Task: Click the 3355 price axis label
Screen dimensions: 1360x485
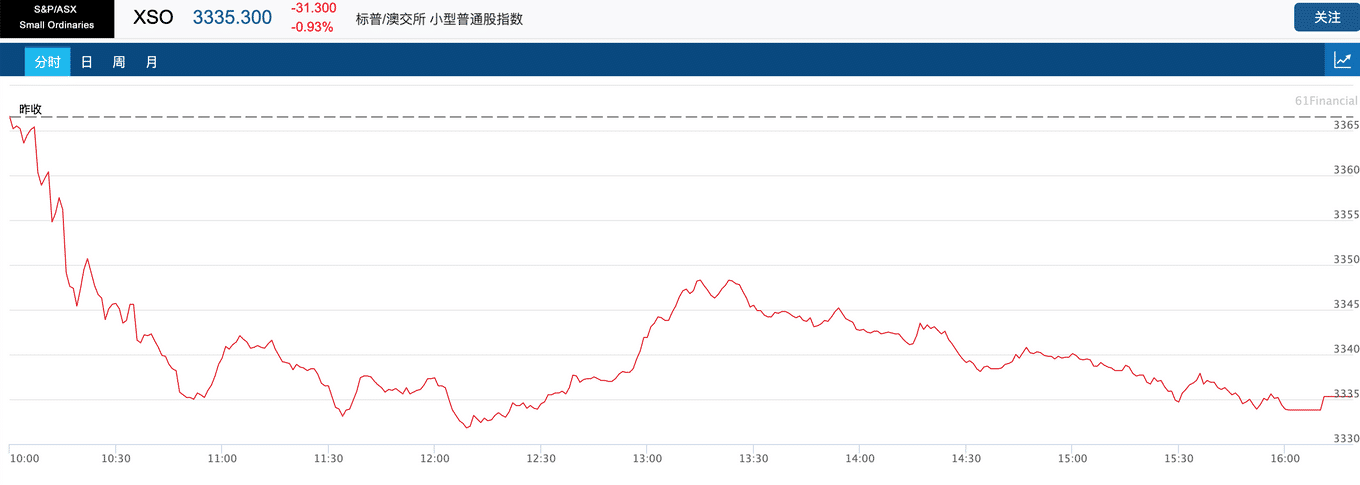Action: tap(1346, 215)
